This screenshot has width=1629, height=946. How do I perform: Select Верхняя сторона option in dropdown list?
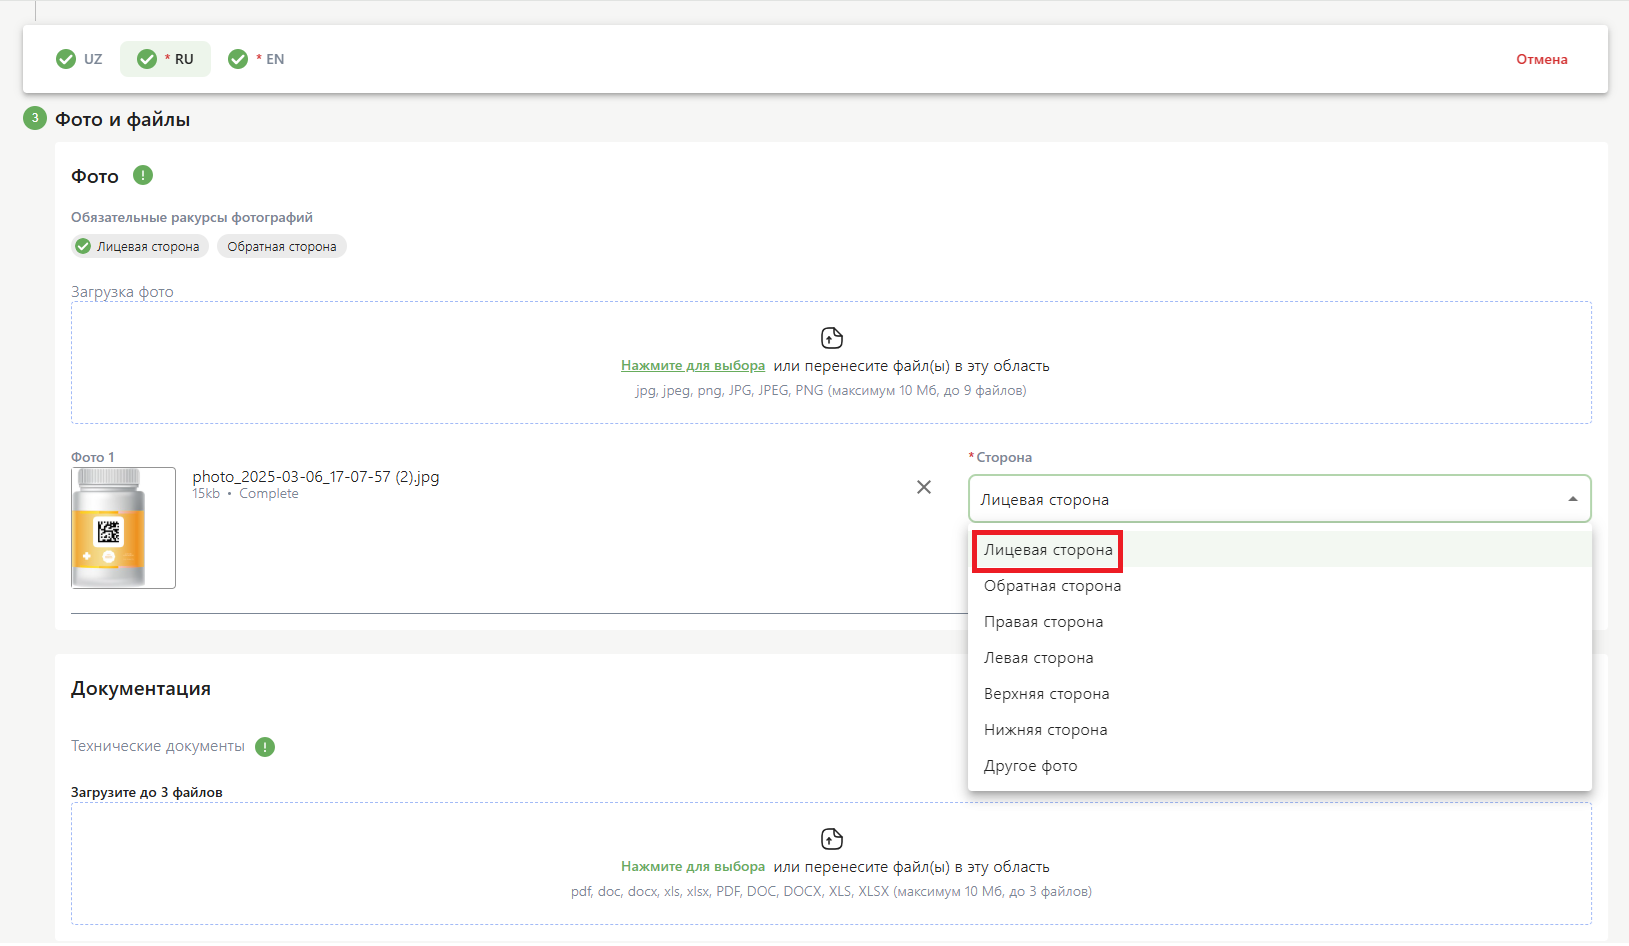click(1279, 694)
